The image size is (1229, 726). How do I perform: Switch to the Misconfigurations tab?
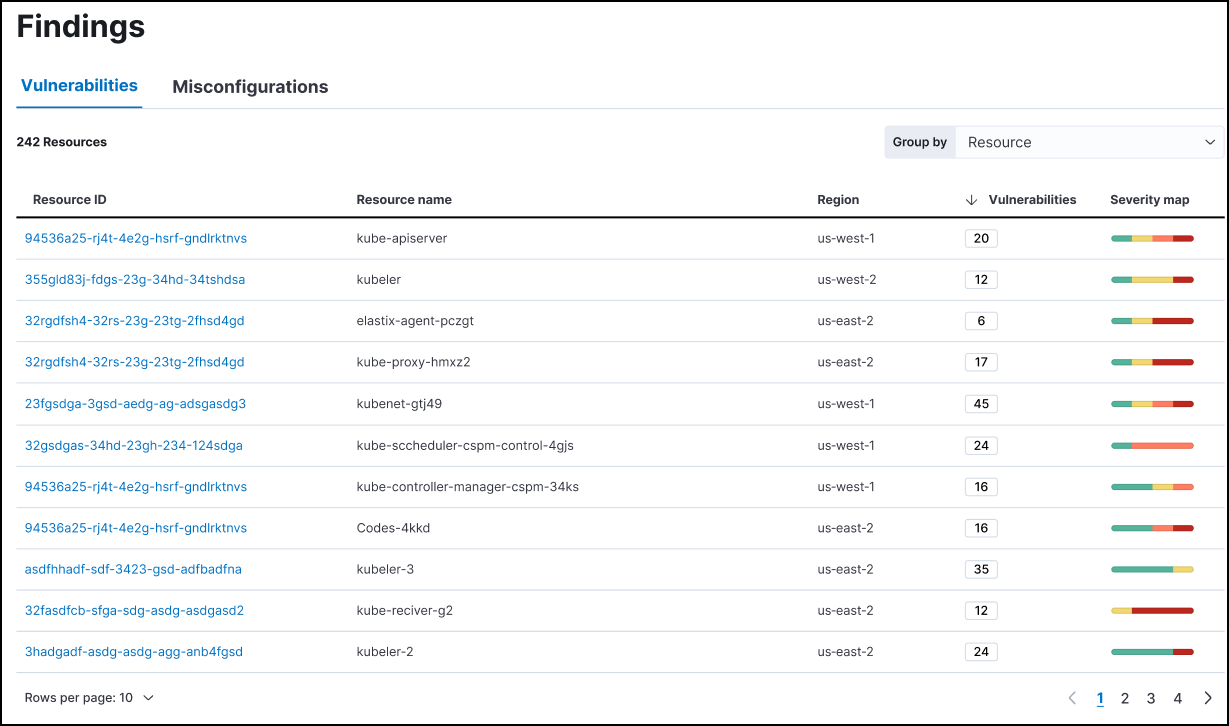coord(250,87)
